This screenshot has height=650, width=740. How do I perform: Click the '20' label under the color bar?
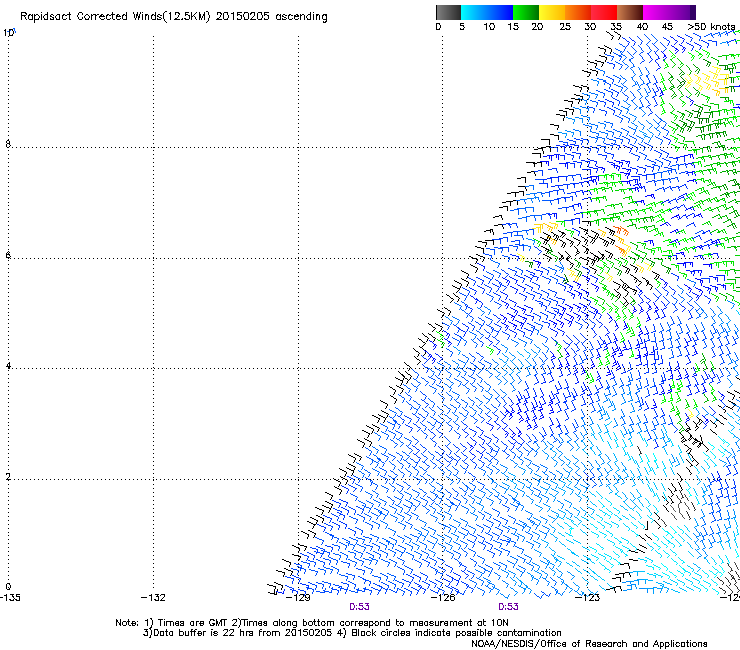click(x=537, y=27)
